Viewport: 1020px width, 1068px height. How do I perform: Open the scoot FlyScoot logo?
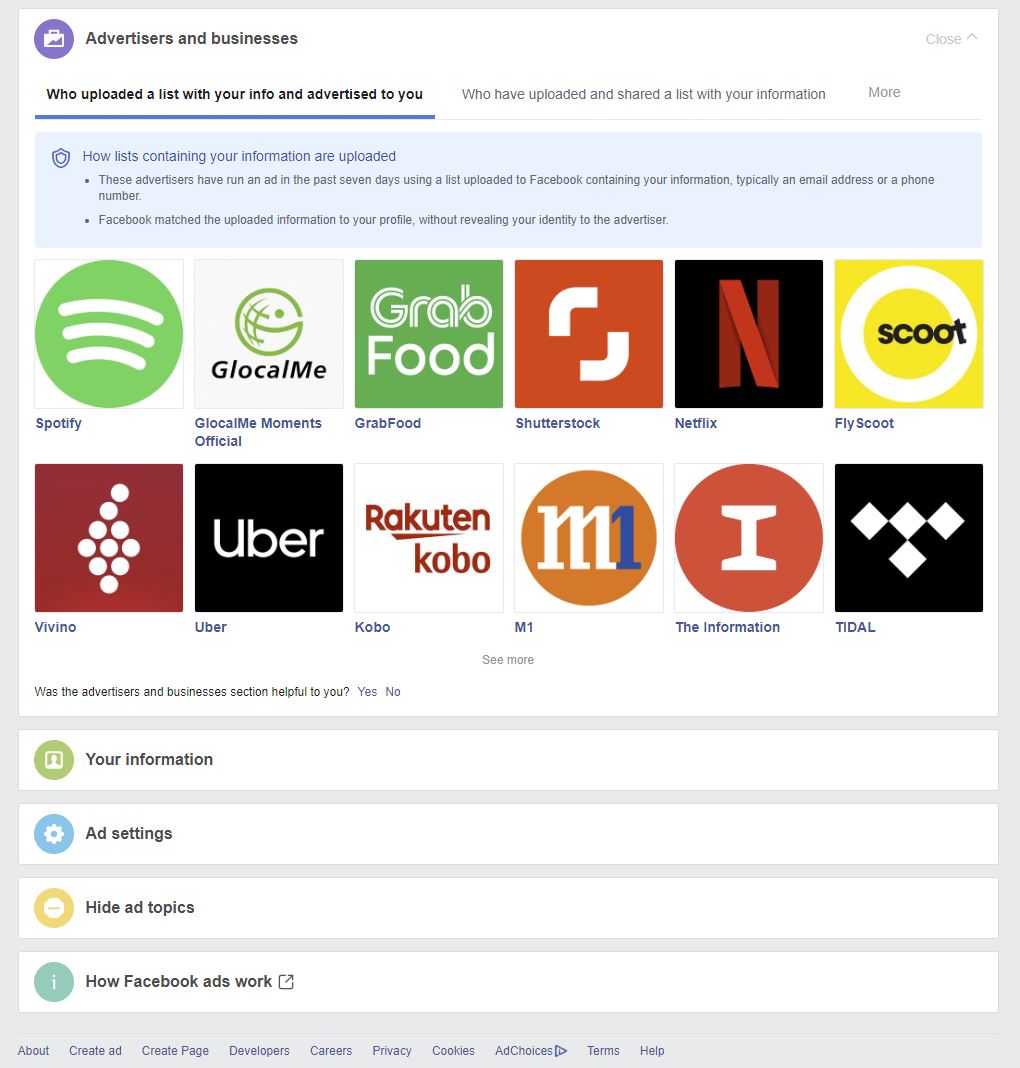(909, 334)
